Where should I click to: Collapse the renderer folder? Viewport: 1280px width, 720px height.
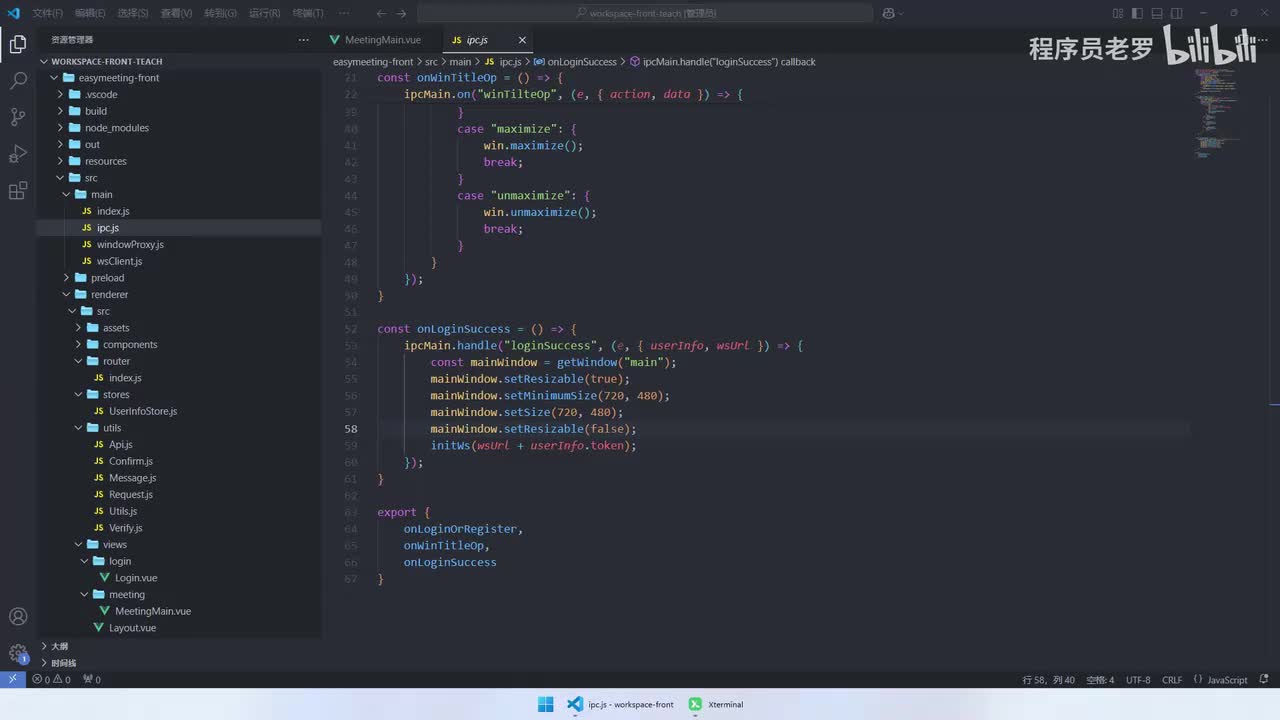click(x=109, y=294)
